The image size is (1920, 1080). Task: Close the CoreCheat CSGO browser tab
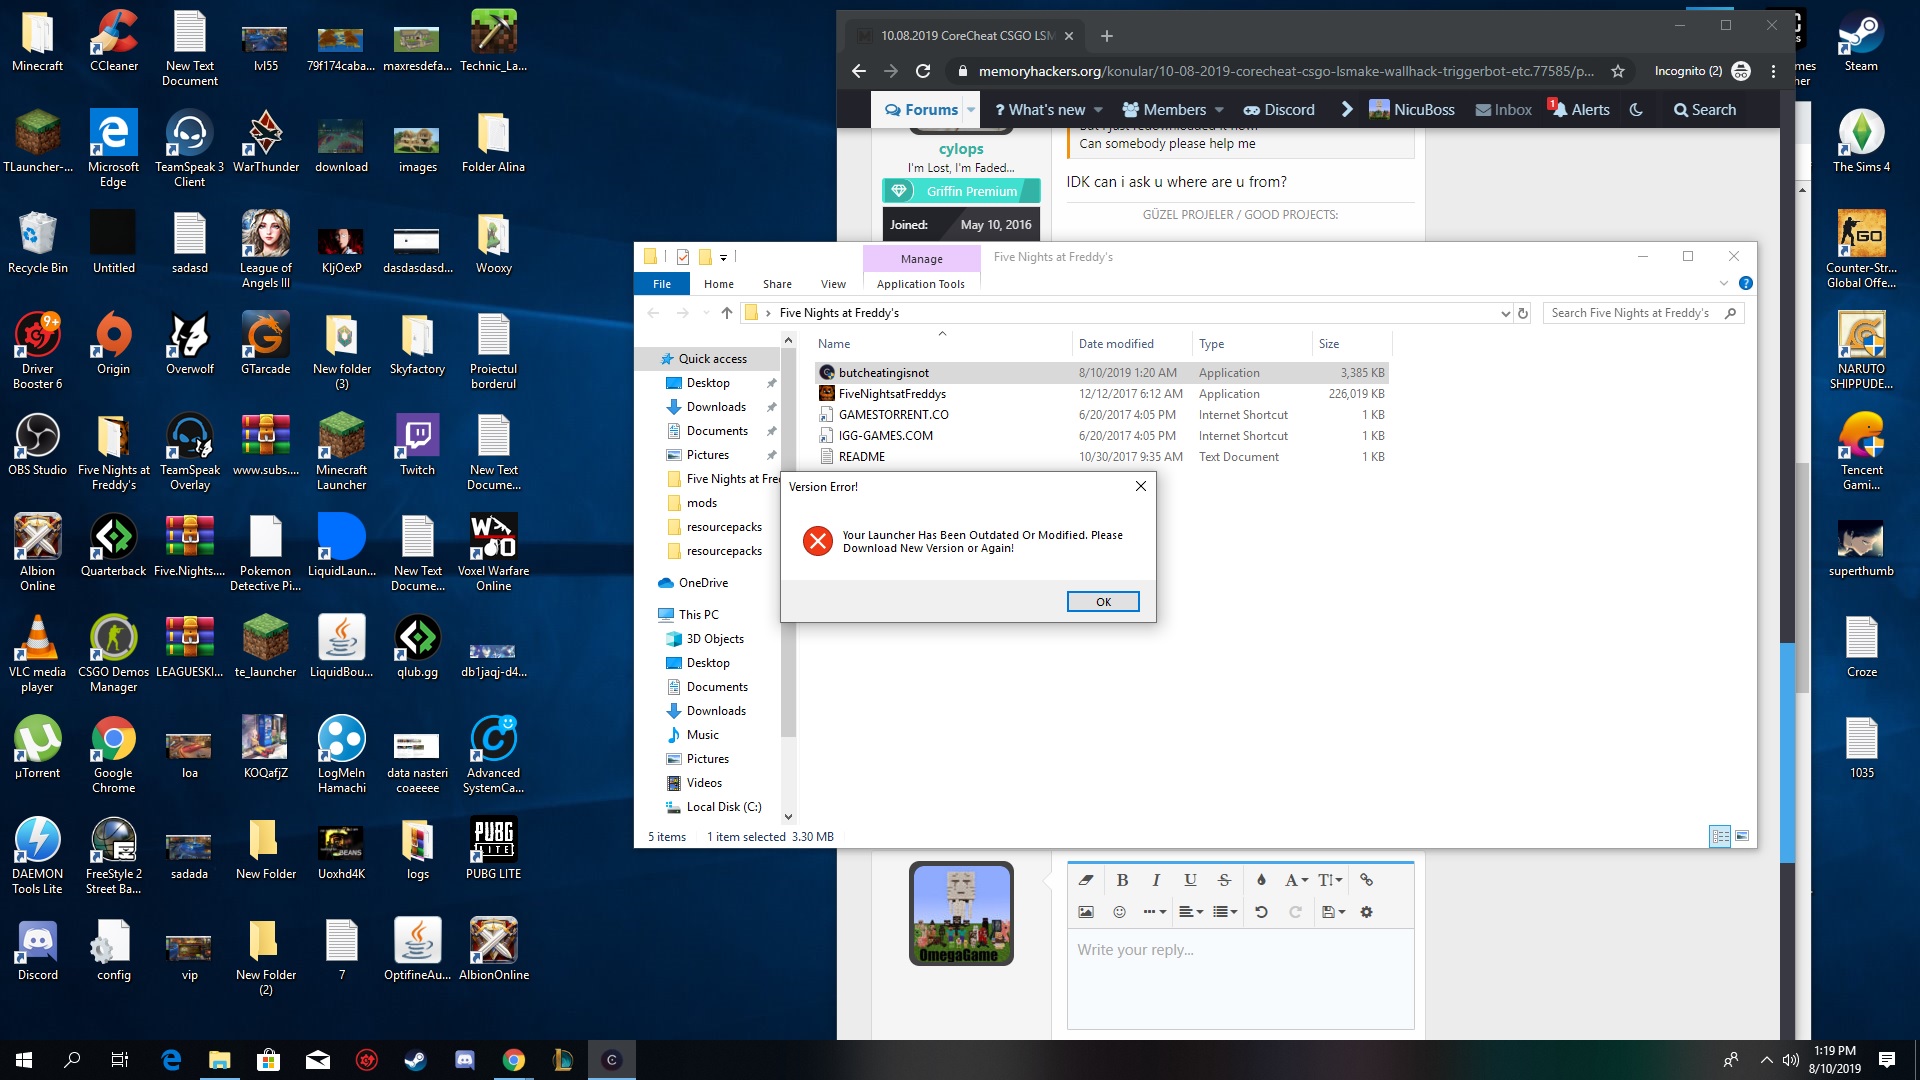coord(1068,36)
